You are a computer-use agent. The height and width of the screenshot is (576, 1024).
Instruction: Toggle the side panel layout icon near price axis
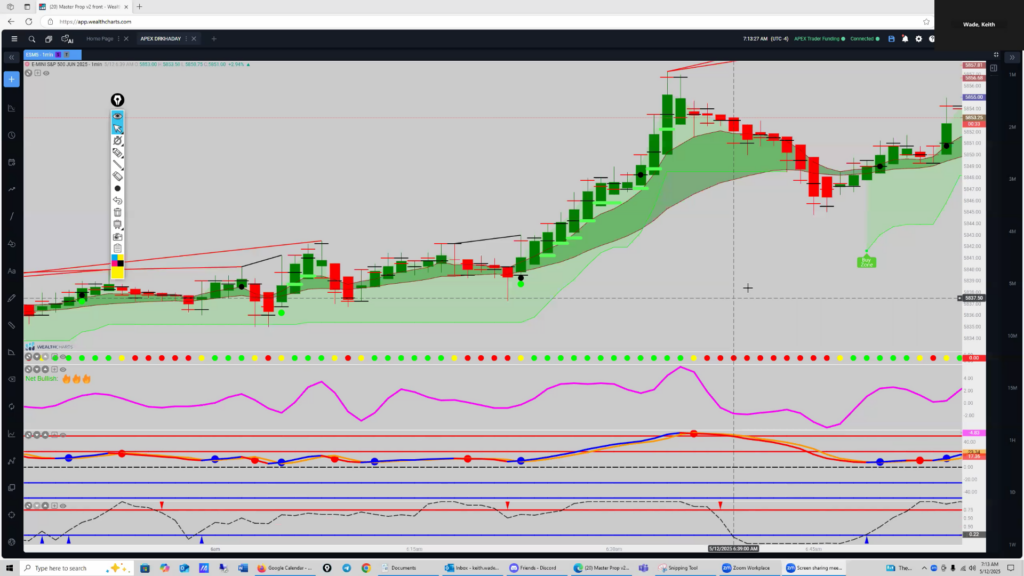click(x=993, y=68)
